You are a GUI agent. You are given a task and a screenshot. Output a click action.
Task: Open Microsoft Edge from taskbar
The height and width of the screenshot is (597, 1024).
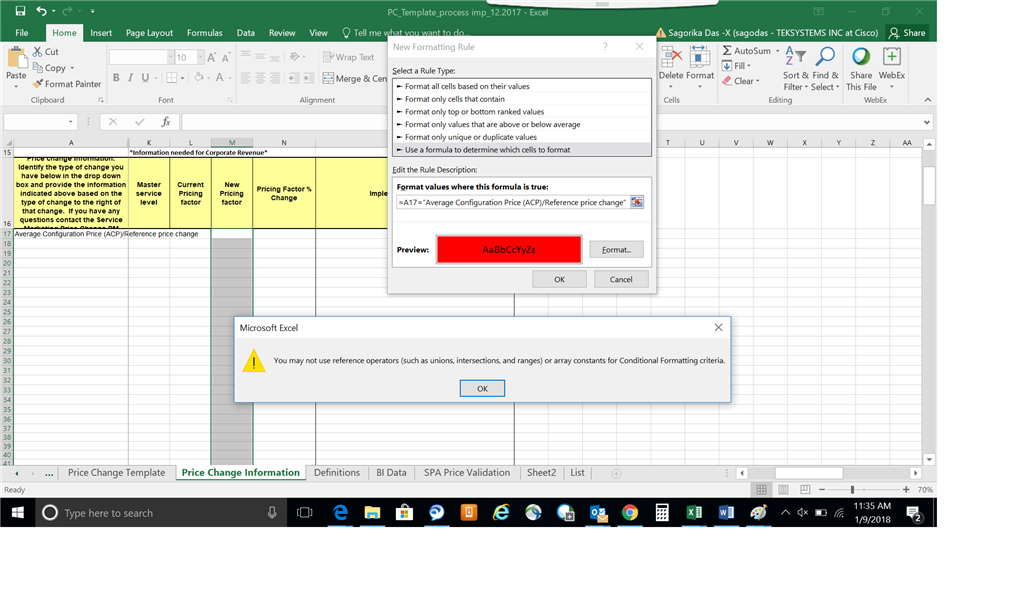coord(340,513)
